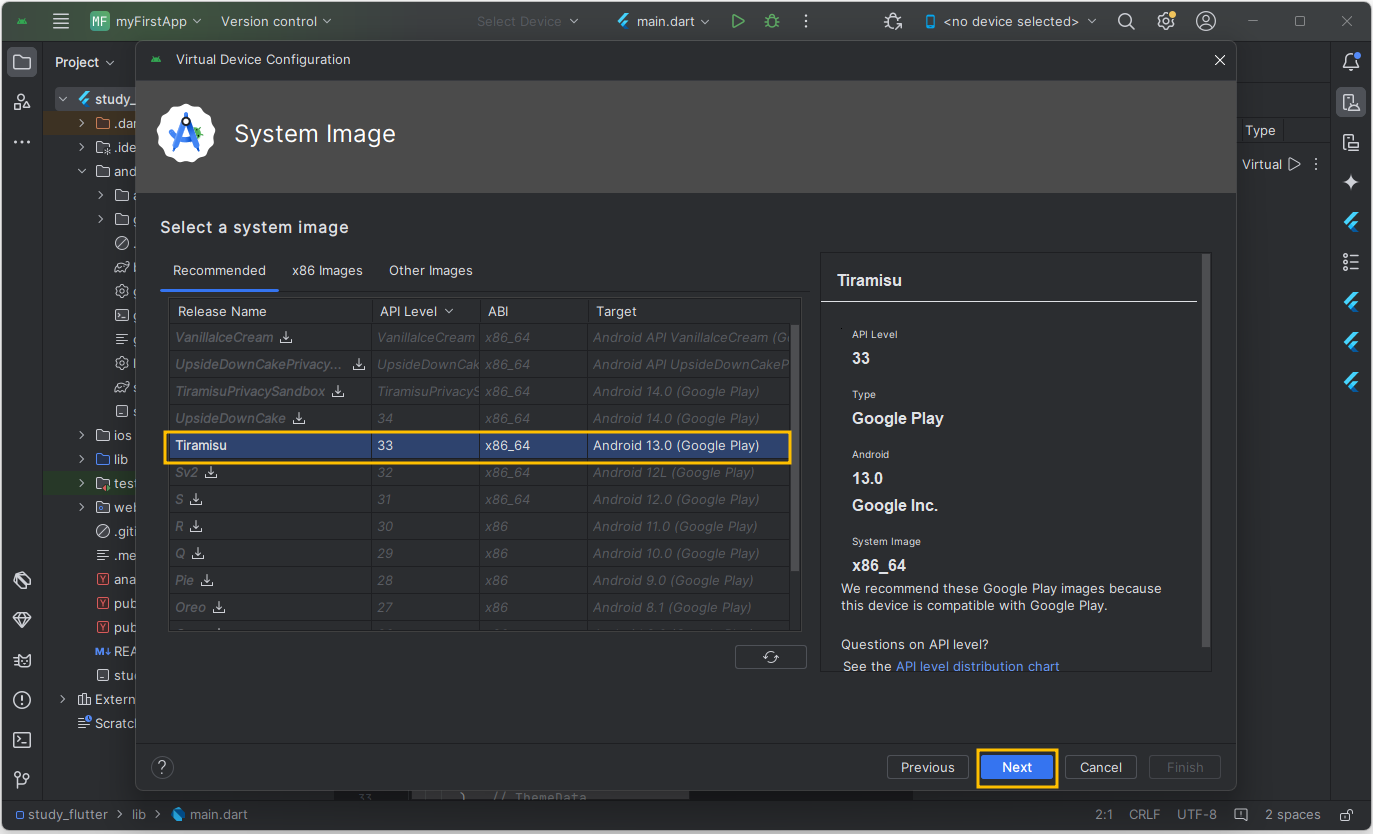Viewport: 1373px width, 834px height.
Task: Open the Terminal tool window icon
Action: pos(21,740)
